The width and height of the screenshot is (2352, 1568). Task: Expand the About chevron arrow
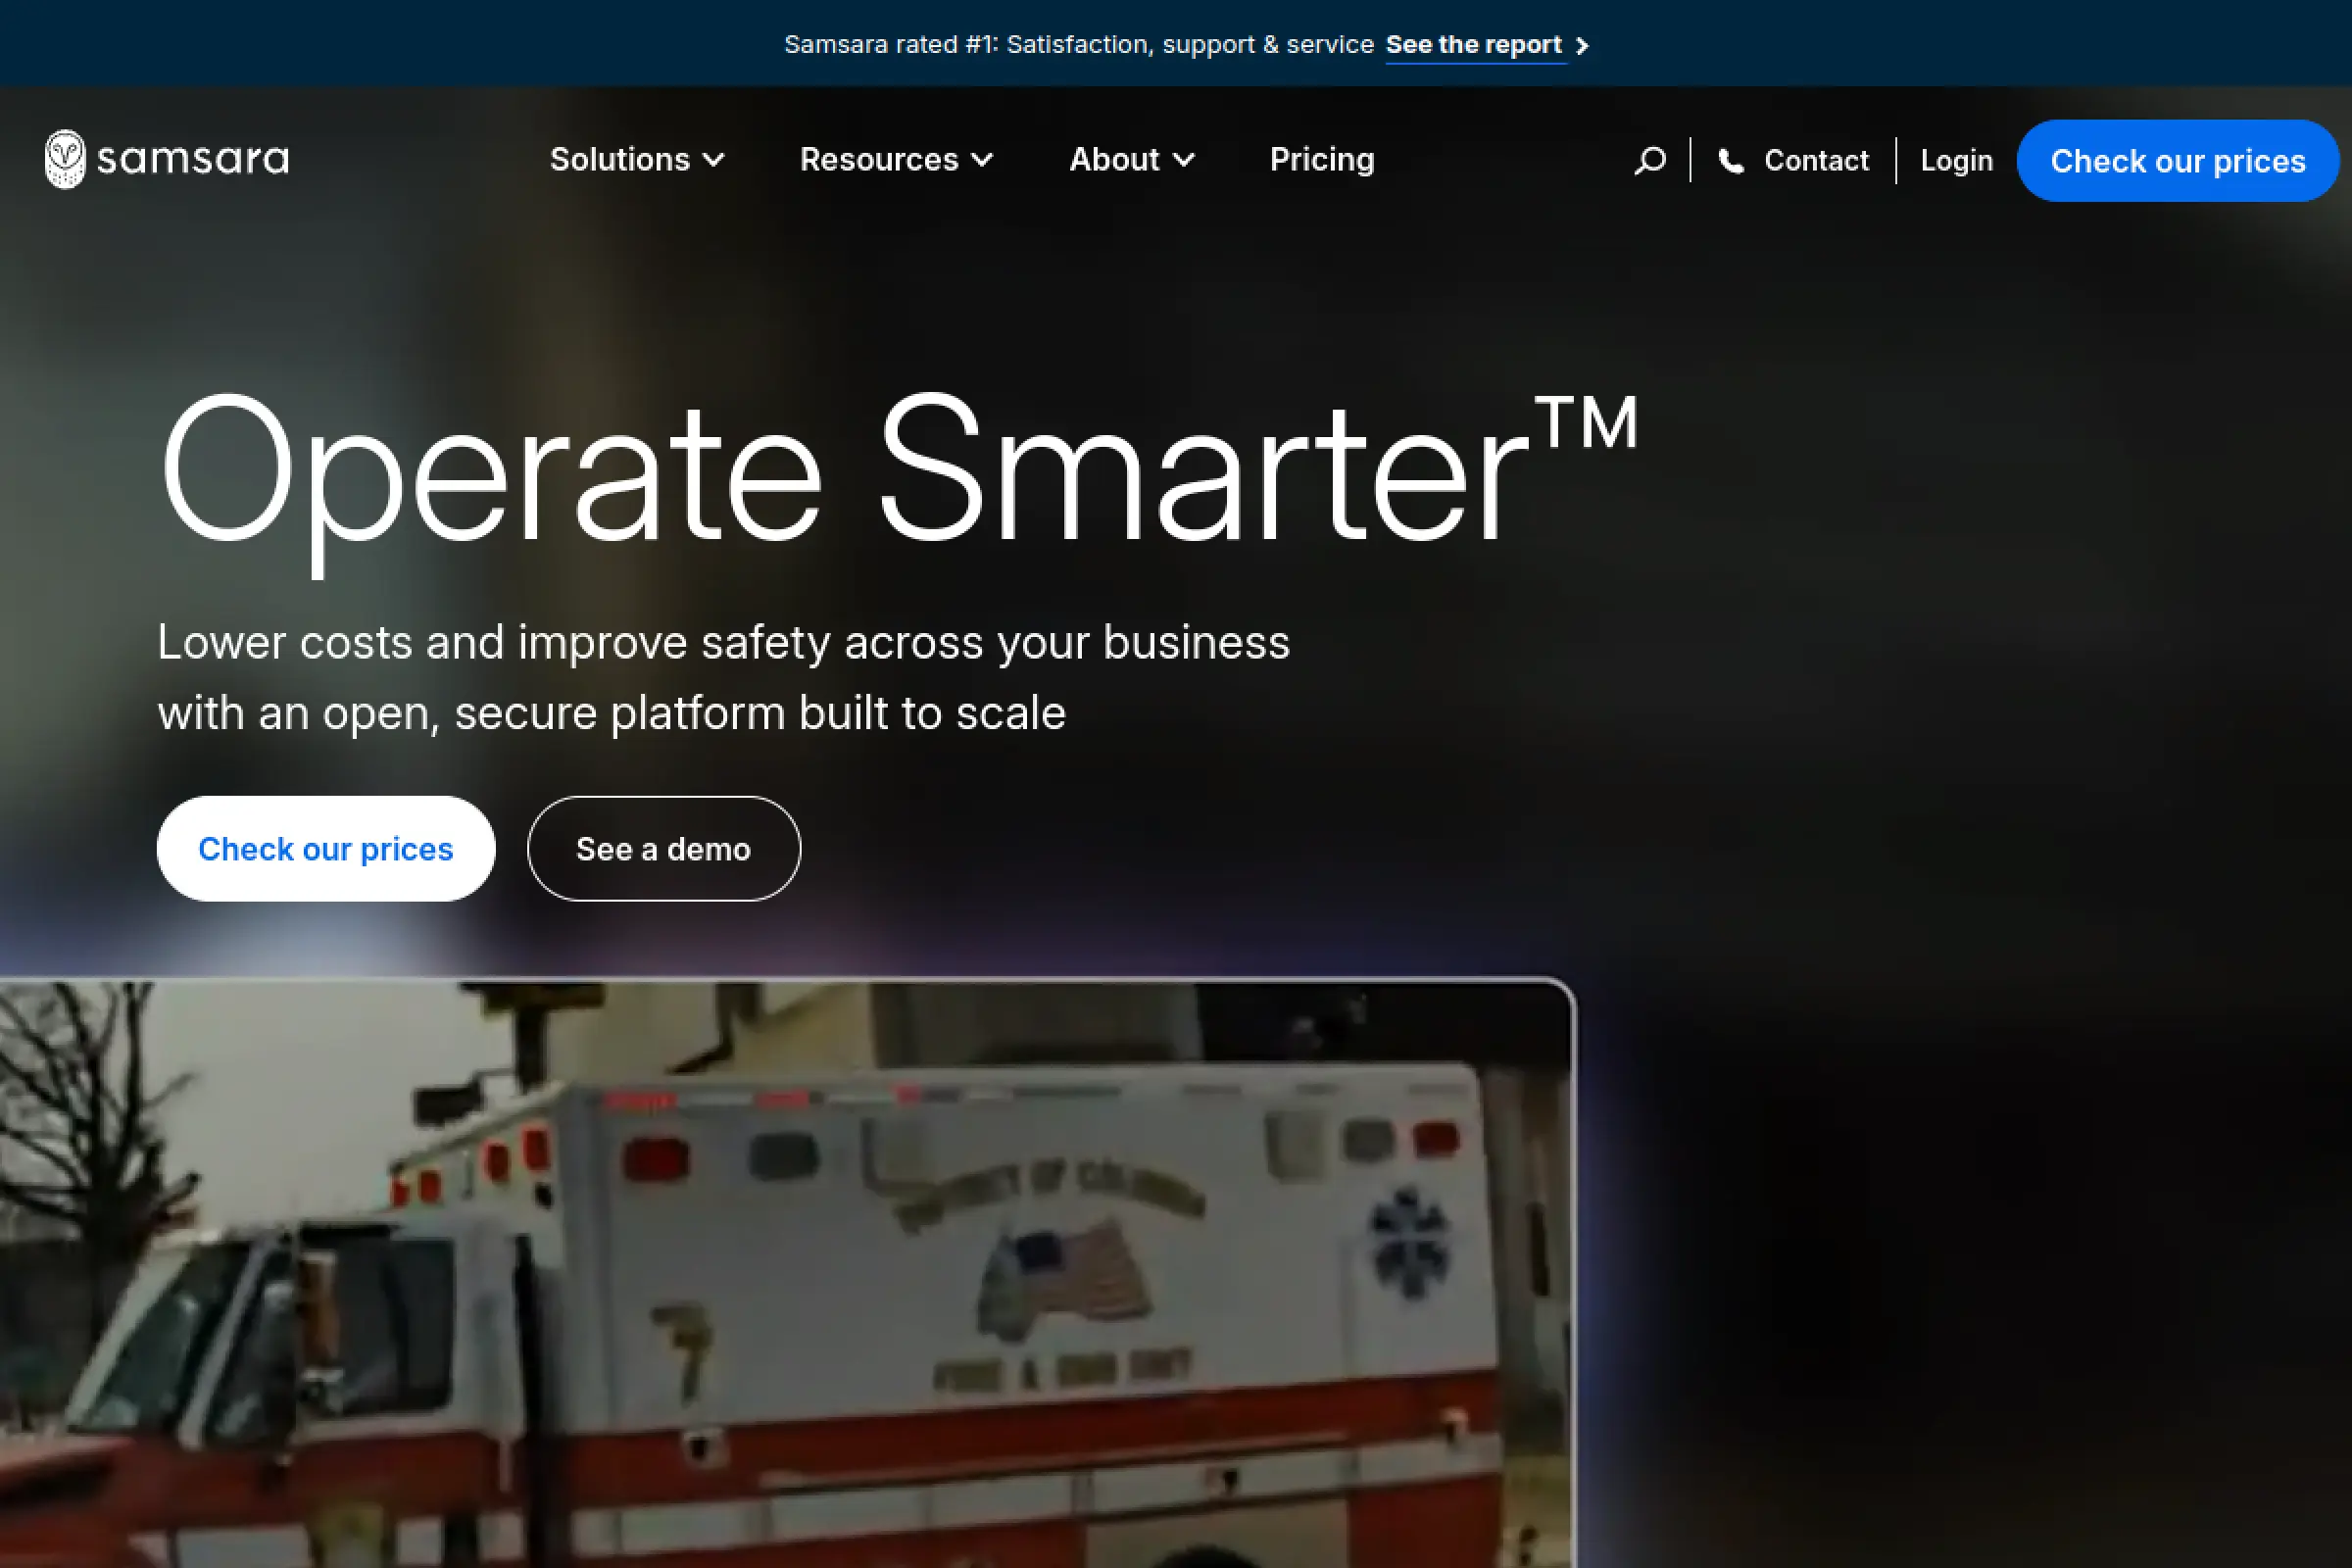pyautogui.click(x=1183, y=160)
